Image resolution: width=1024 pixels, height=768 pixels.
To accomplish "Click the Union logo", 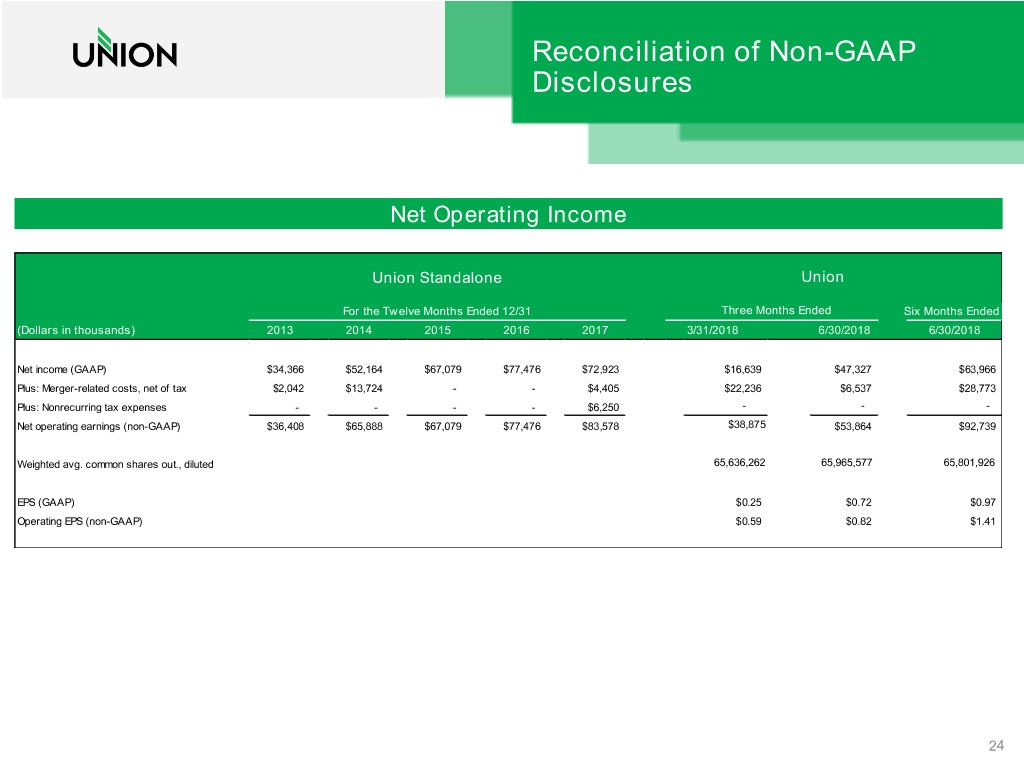I will [125, 52].
